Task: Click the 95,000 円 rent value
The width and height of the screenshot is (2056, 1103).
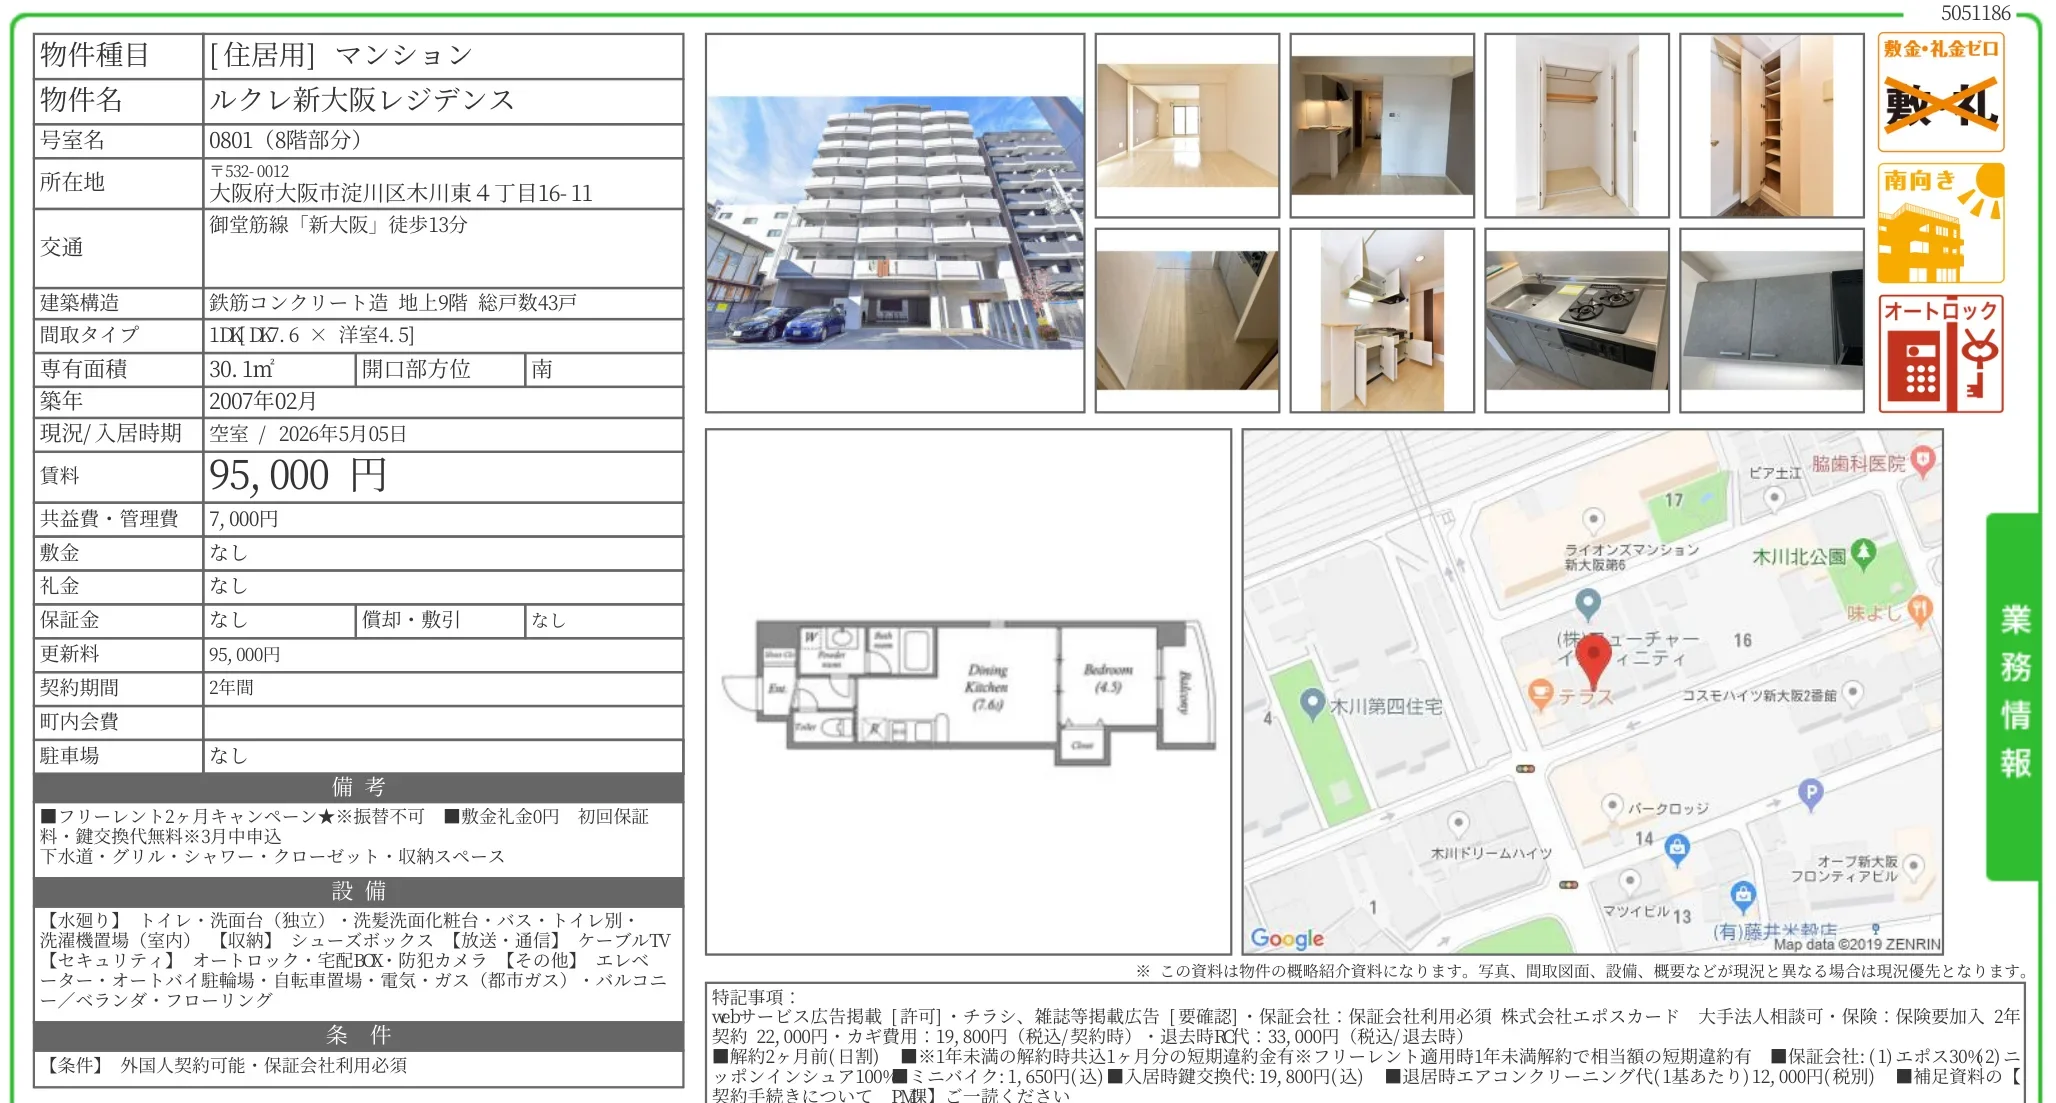Action: (297, 476)
